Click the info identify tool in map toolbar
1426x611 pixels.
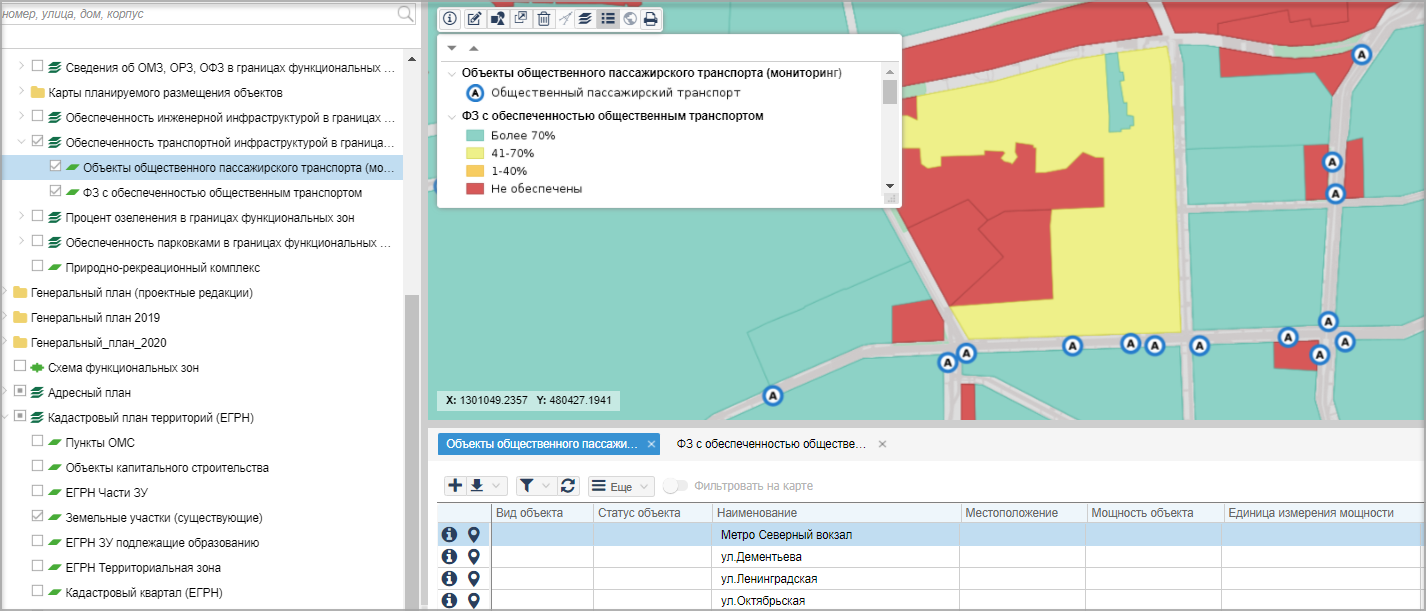pyautogui.click(x=450, y=19)
